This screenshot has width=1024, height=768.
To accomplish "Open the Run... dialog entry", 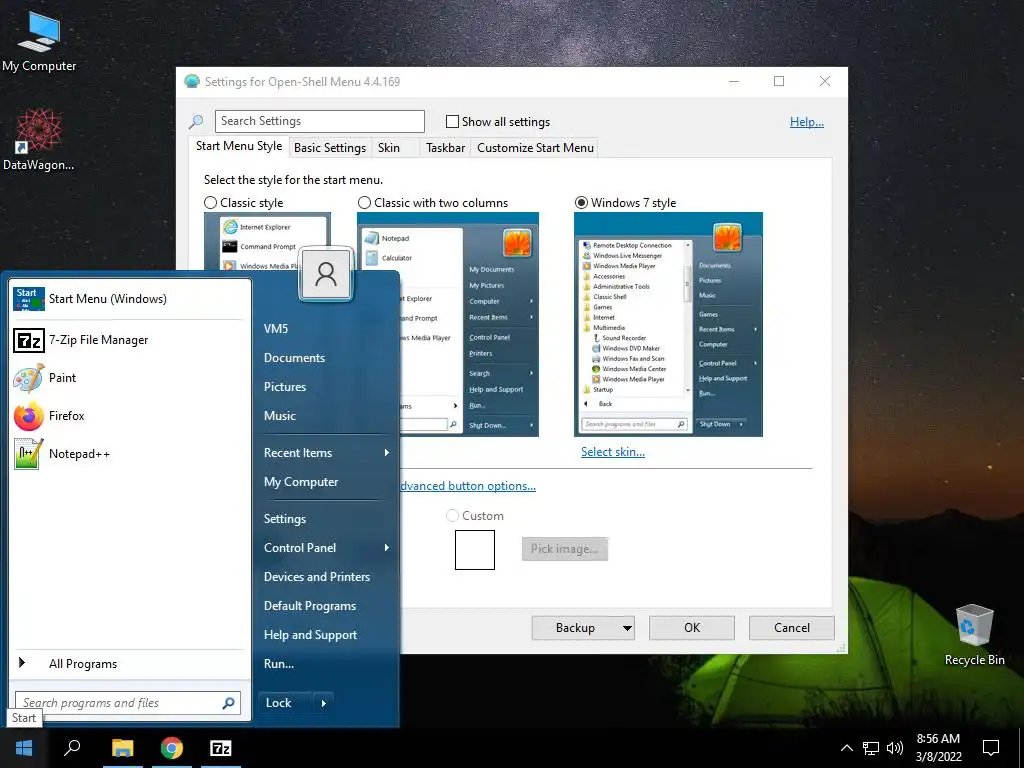I will pyautogui.click(x=279, y=664).
